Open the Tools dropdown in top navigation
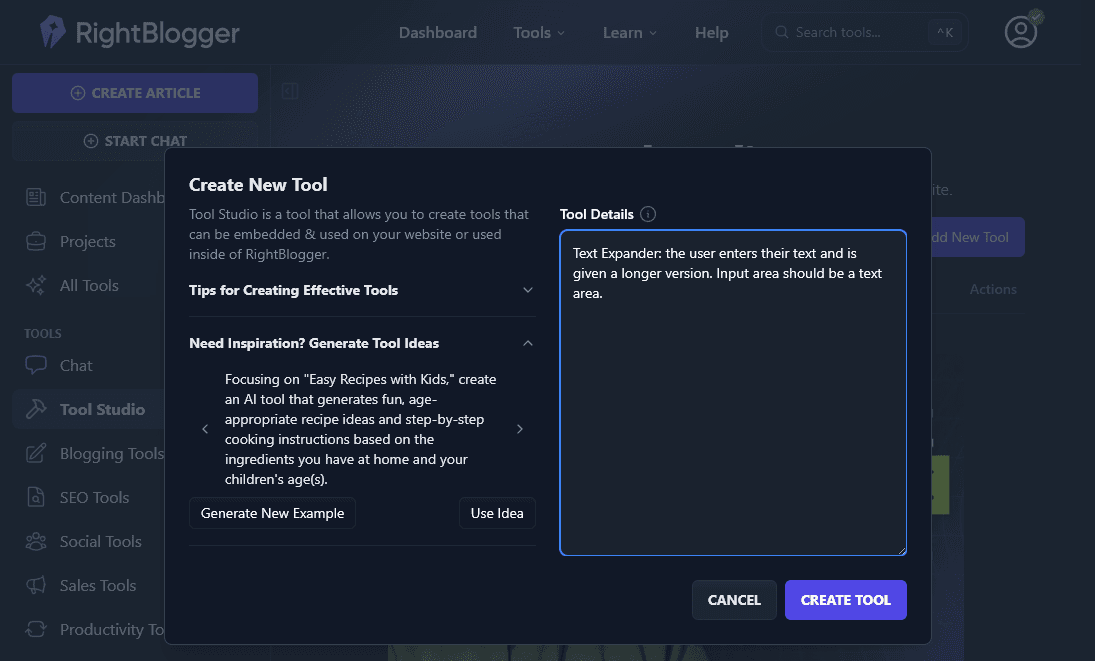The width and height of the screenshot is (1095, 661). (539, 33)
